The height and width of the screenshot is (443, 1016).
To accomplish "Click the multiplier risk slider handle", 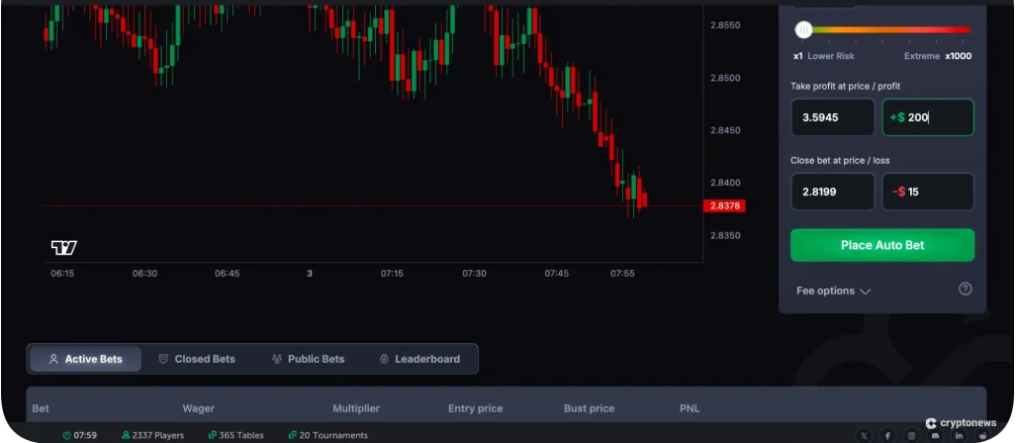I will pyautogui.click(x=804, y=29).
